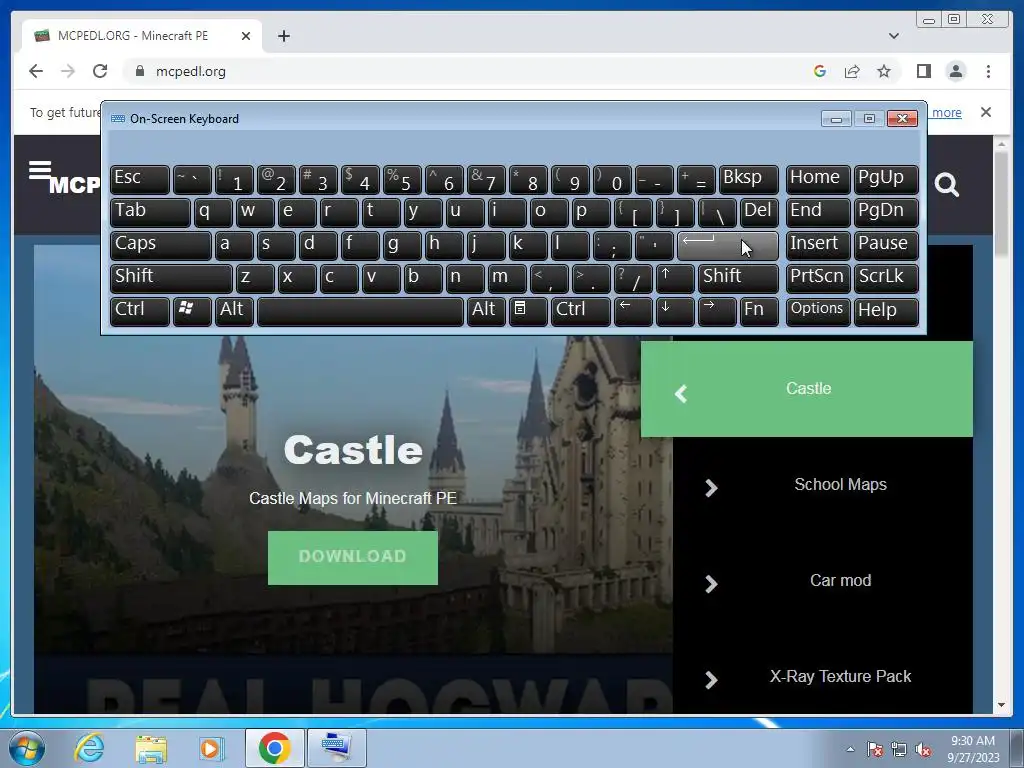The width and height of the screenshot is (1024, 768).
Task: Select the MCPEDL.ORG - Minecraft PE tab
Action: click(x=142, y=36)
